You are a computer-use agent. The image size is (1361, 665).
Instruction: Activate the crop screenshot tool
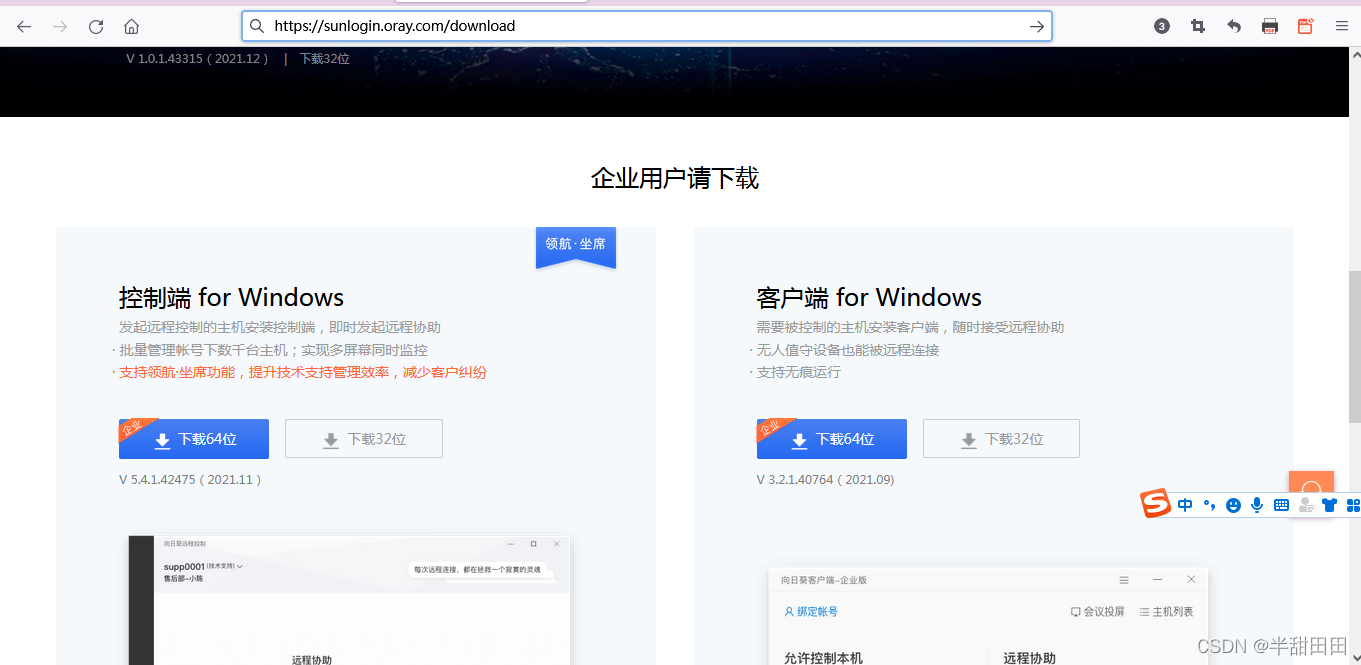click(x=1198, y=27)
